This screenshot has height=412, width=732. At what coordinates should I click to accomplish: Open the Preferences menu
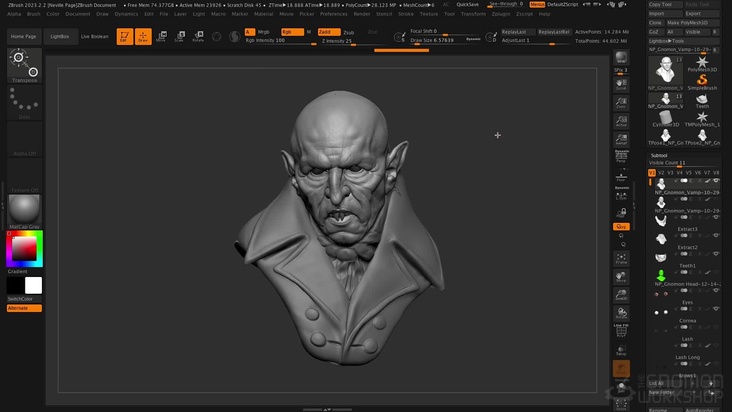[x=334, y=14]
